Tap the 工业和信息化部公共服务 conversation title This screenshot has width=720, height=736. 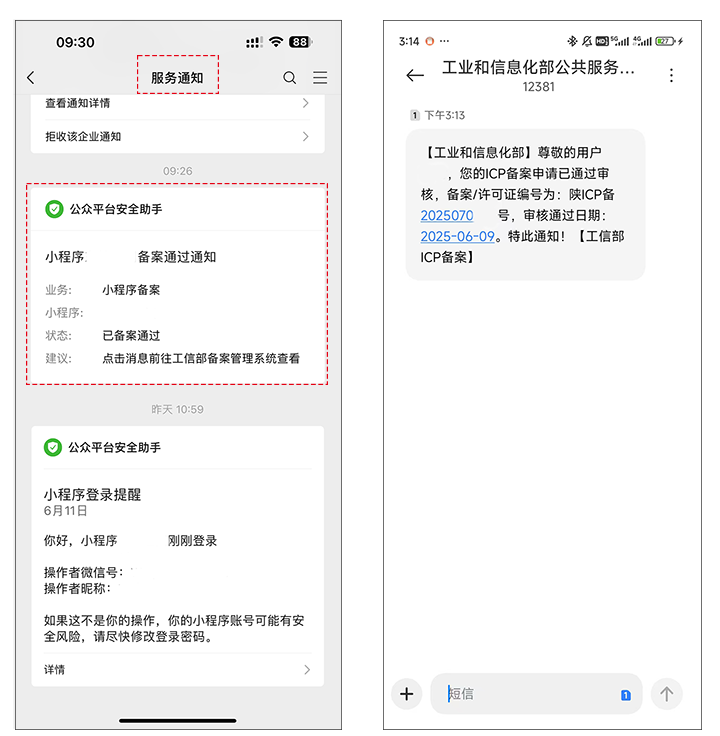pyautogui.click(x=538, y=68)
